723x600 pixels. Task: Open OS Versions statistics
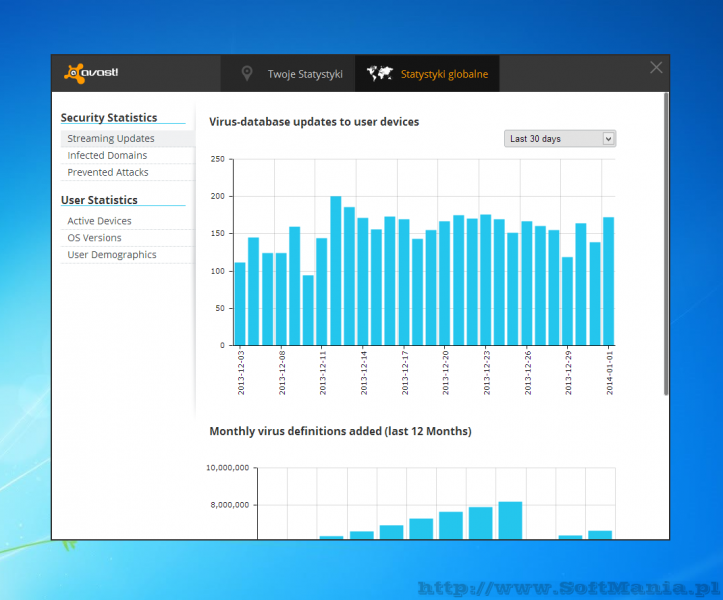[128, 238]
